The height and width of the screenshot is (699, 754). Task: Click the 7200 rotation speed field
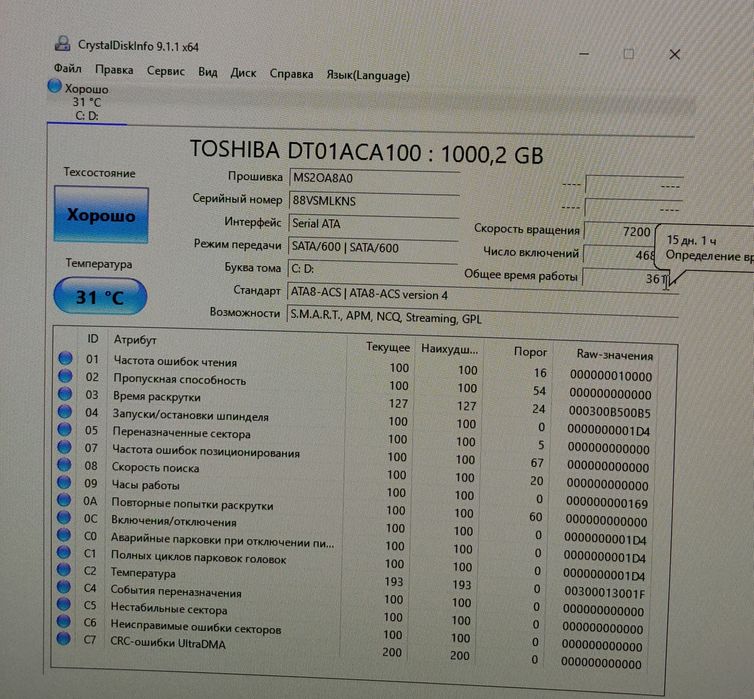pos(619,231)
